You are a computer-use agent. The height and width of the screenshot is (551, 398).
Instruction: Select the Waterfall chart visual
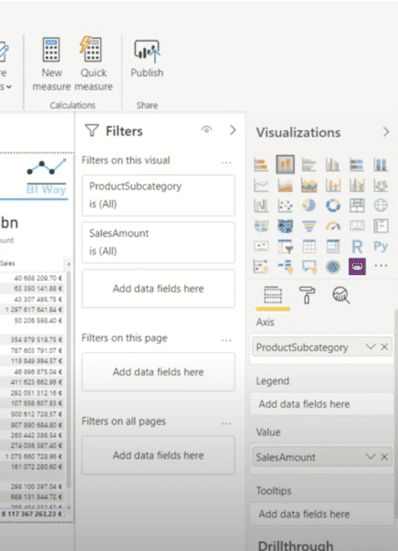pos(261,205)
